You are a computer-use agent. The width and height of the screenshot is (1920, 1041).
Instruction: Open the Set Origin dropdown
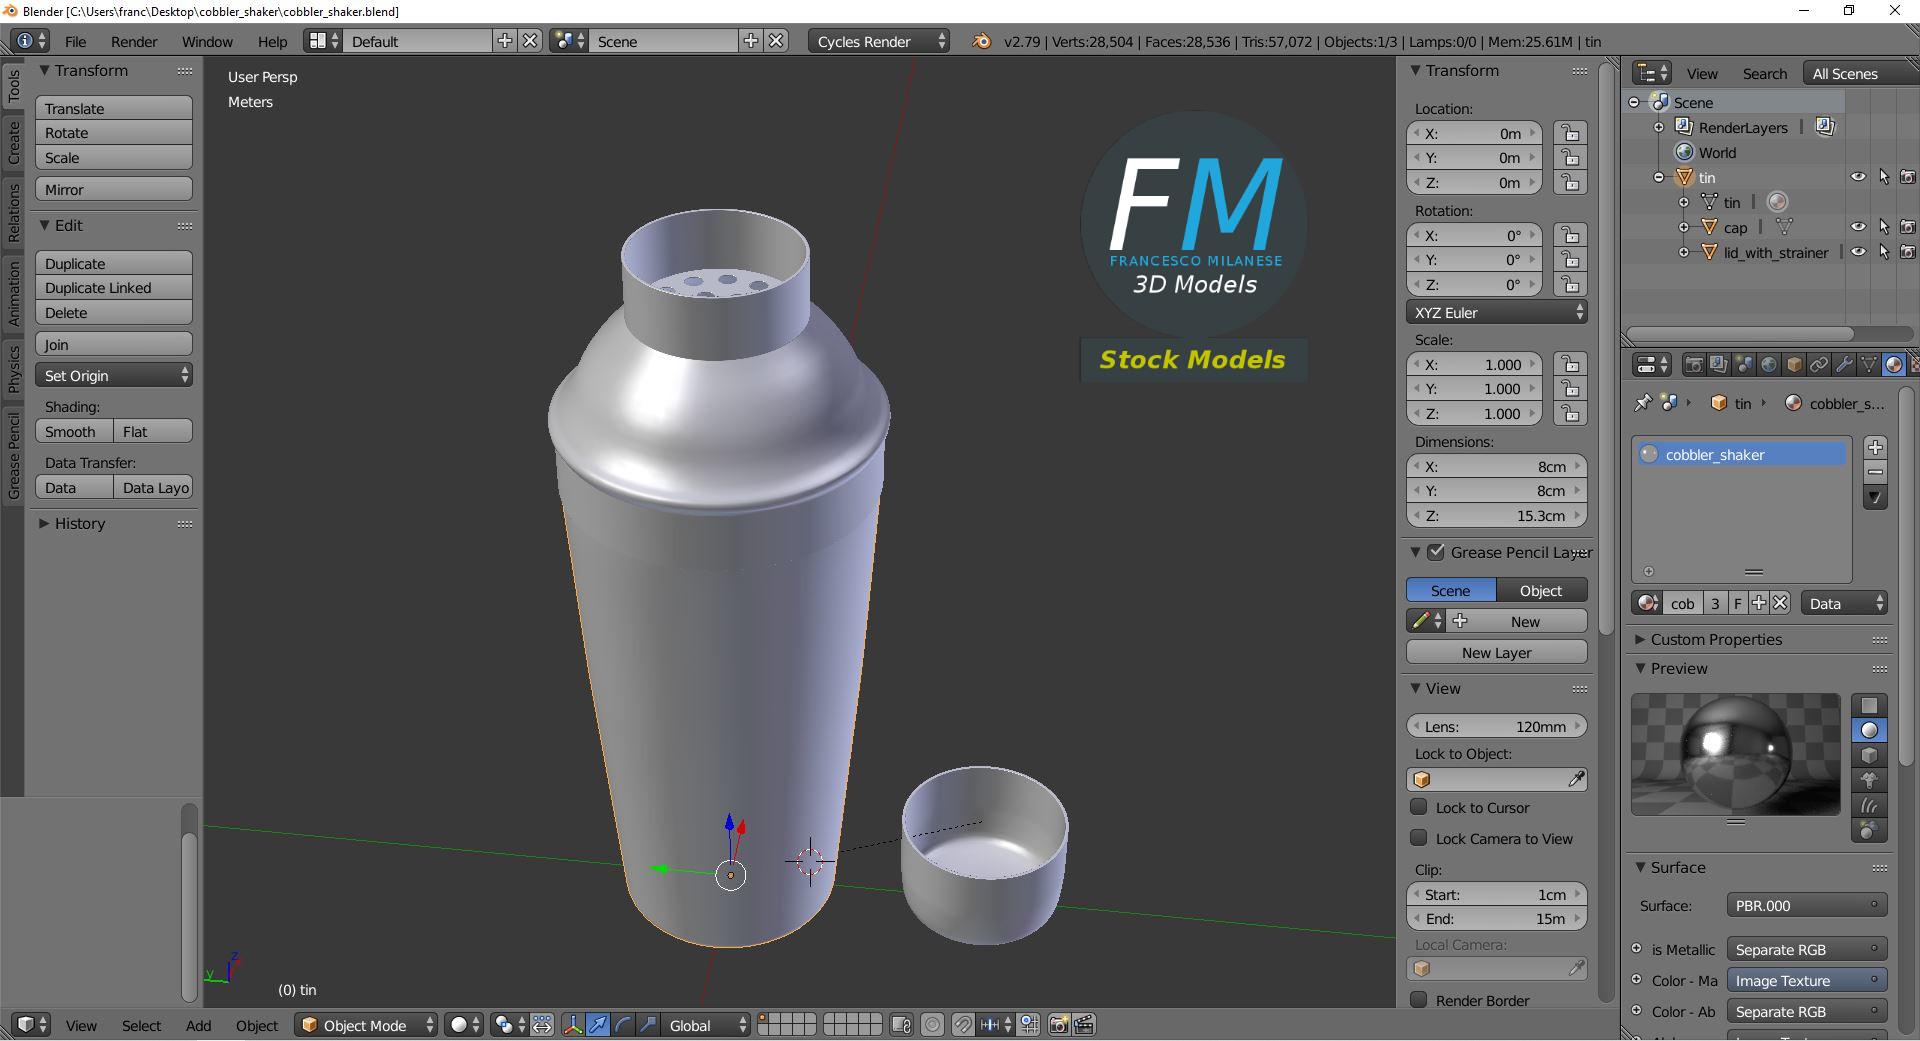[x=114, y=375]
